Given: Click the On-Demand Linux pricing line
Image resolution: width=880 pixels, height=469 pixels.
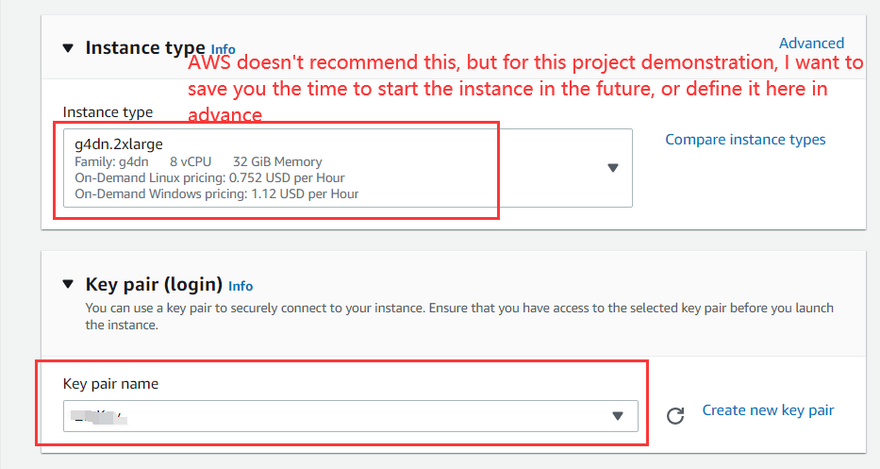Looking at the screenshot, I should 209,178.
